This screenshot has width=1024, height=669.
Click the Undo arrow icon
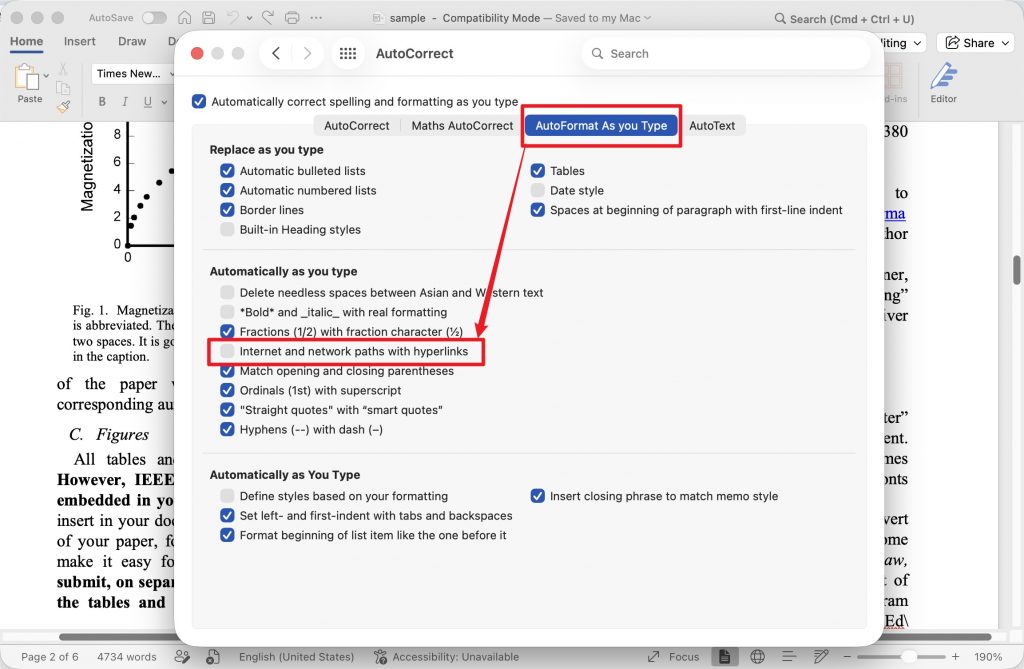(x=232, y=18)
